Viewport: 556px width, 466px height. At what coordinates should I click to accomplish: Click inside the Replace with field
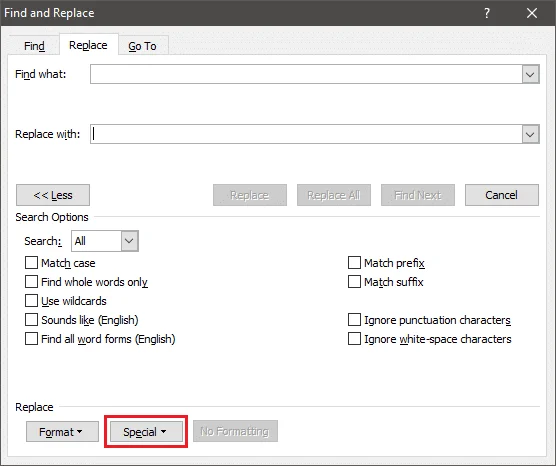[x=306, y=134]
